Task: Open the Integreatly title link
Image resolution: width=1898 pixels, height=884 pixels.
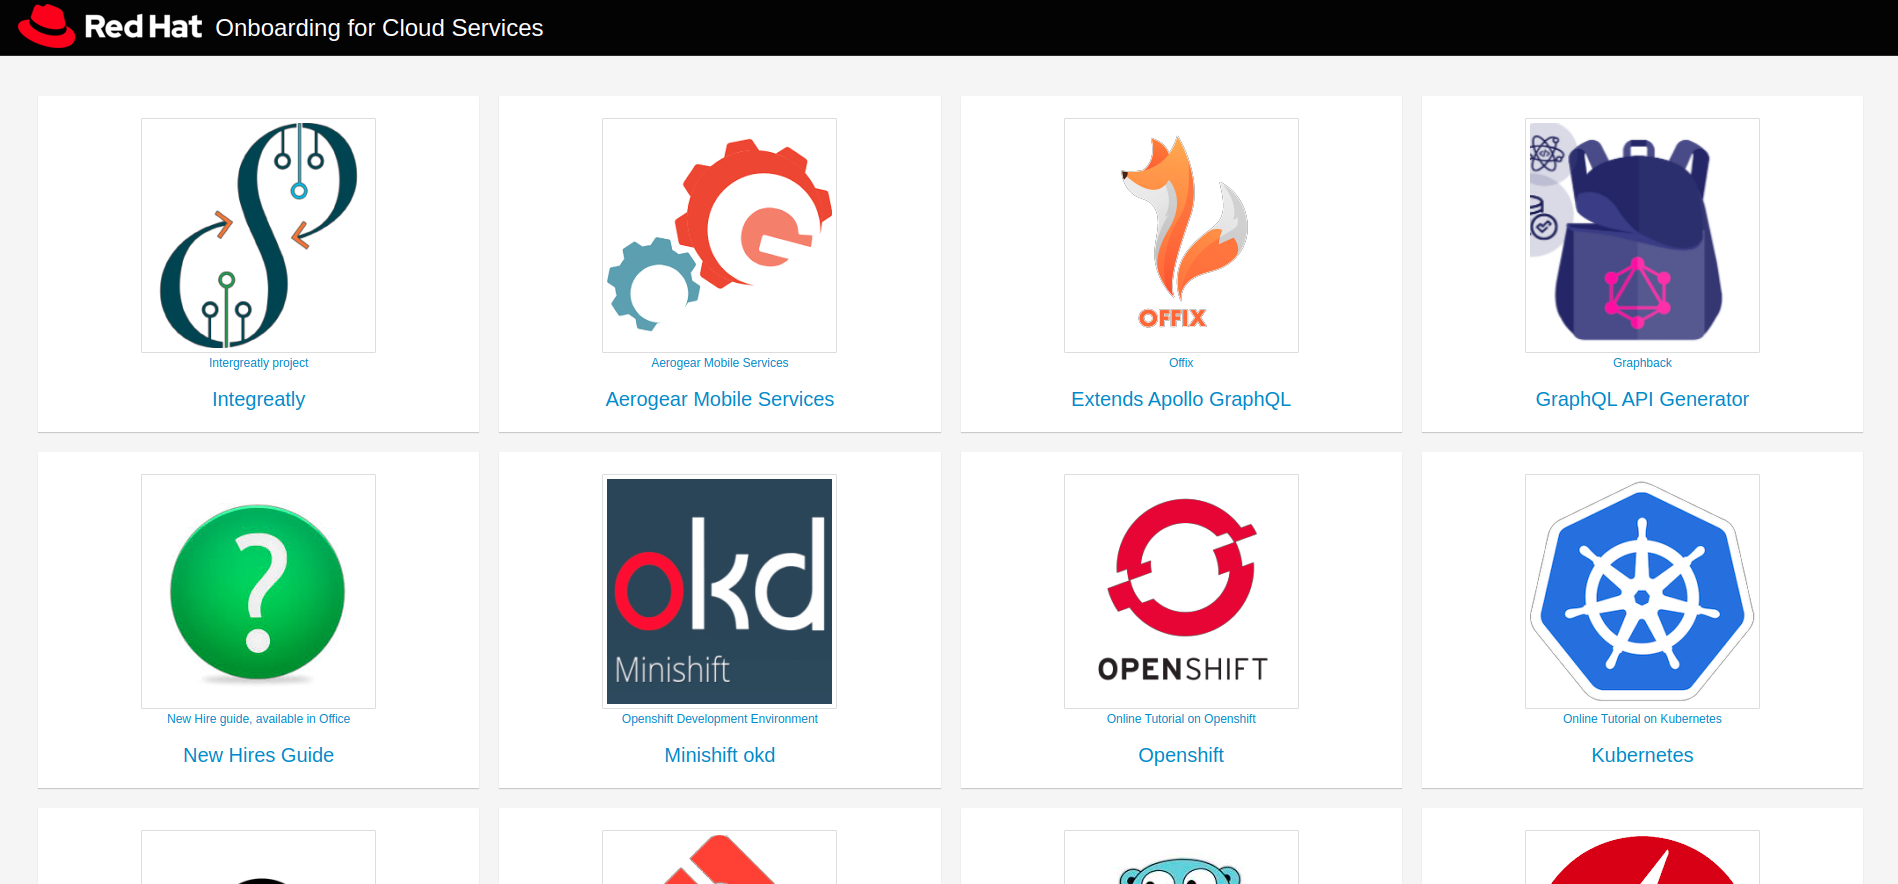Action: tap(258, 399)
